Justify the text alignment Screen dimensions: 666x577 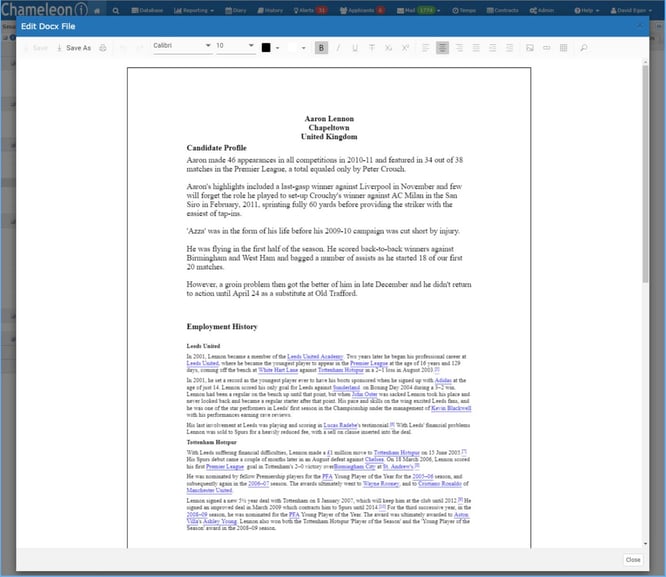tap(476, 48)
